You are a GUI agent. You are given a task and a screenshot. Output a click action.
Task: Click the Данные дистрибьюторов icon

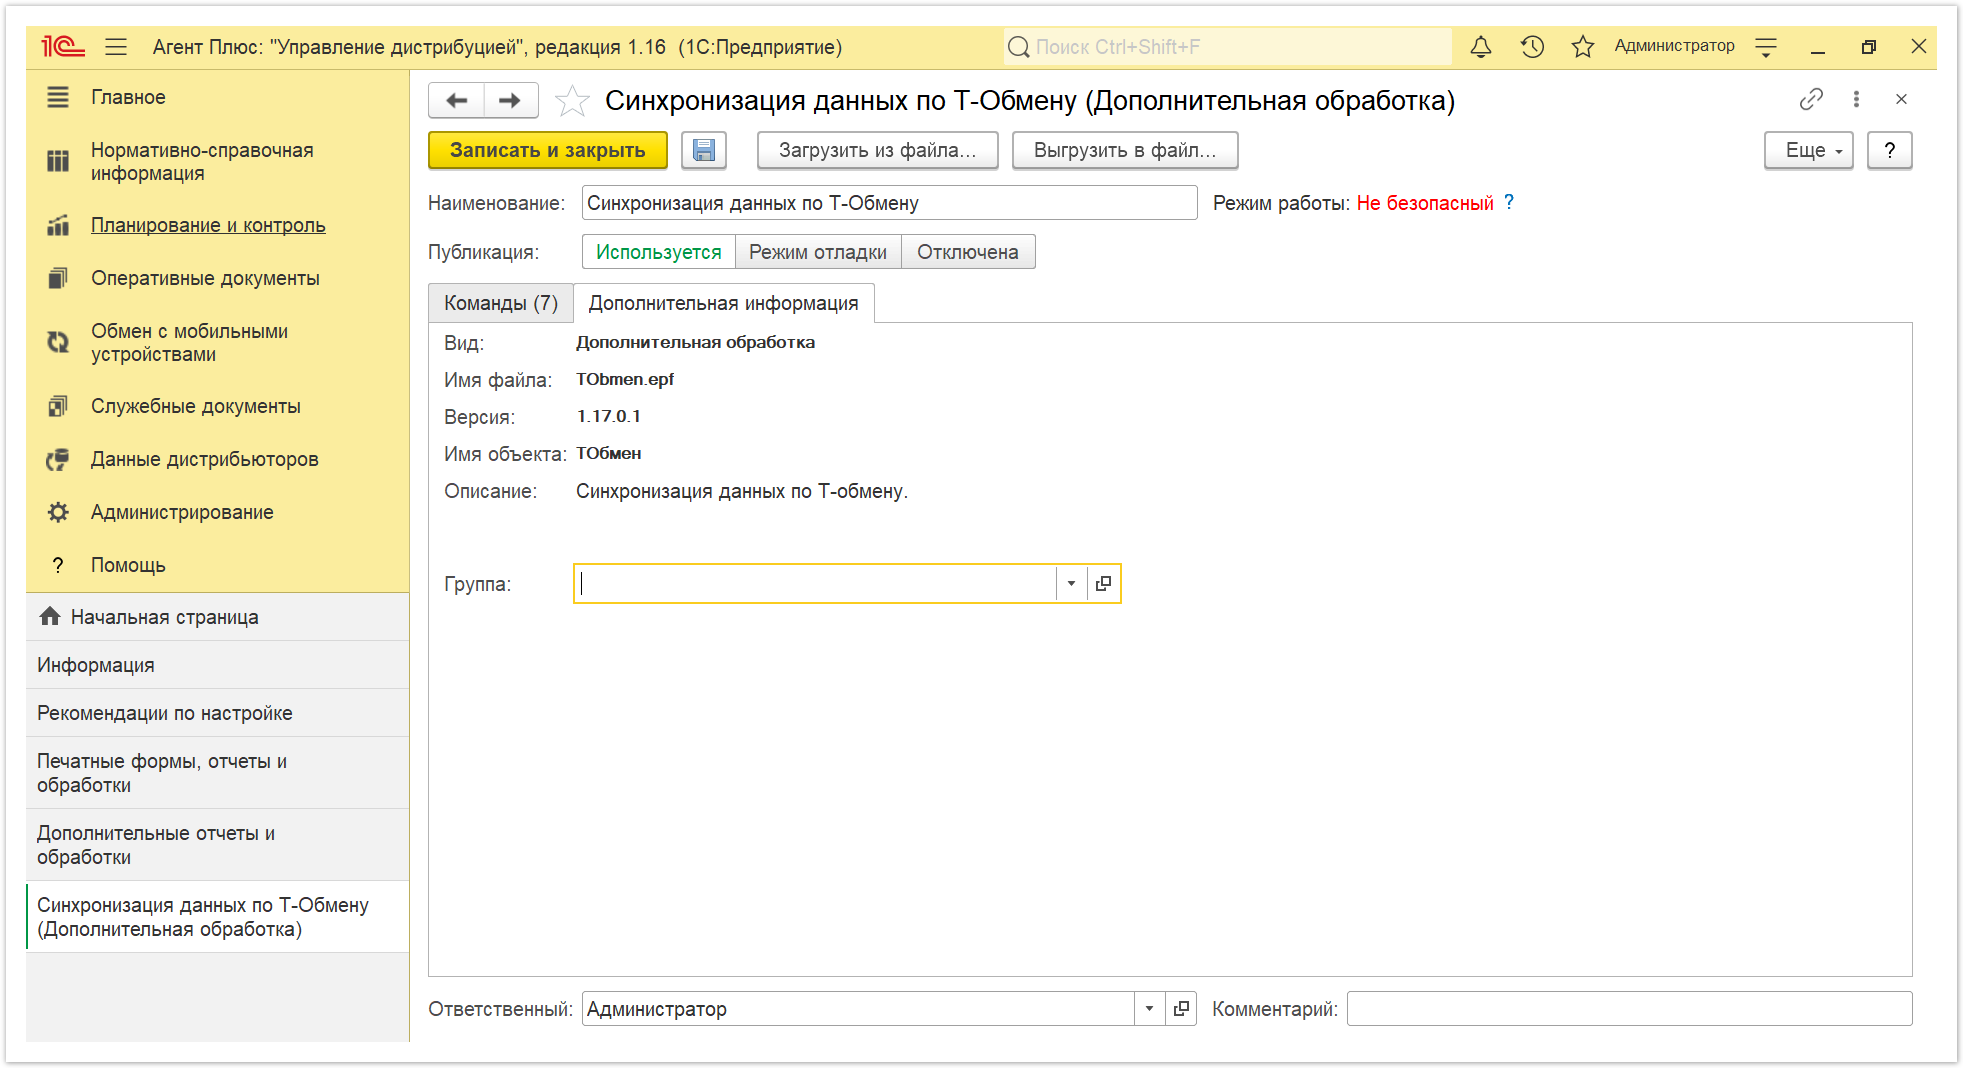click(x=58, y=459)
